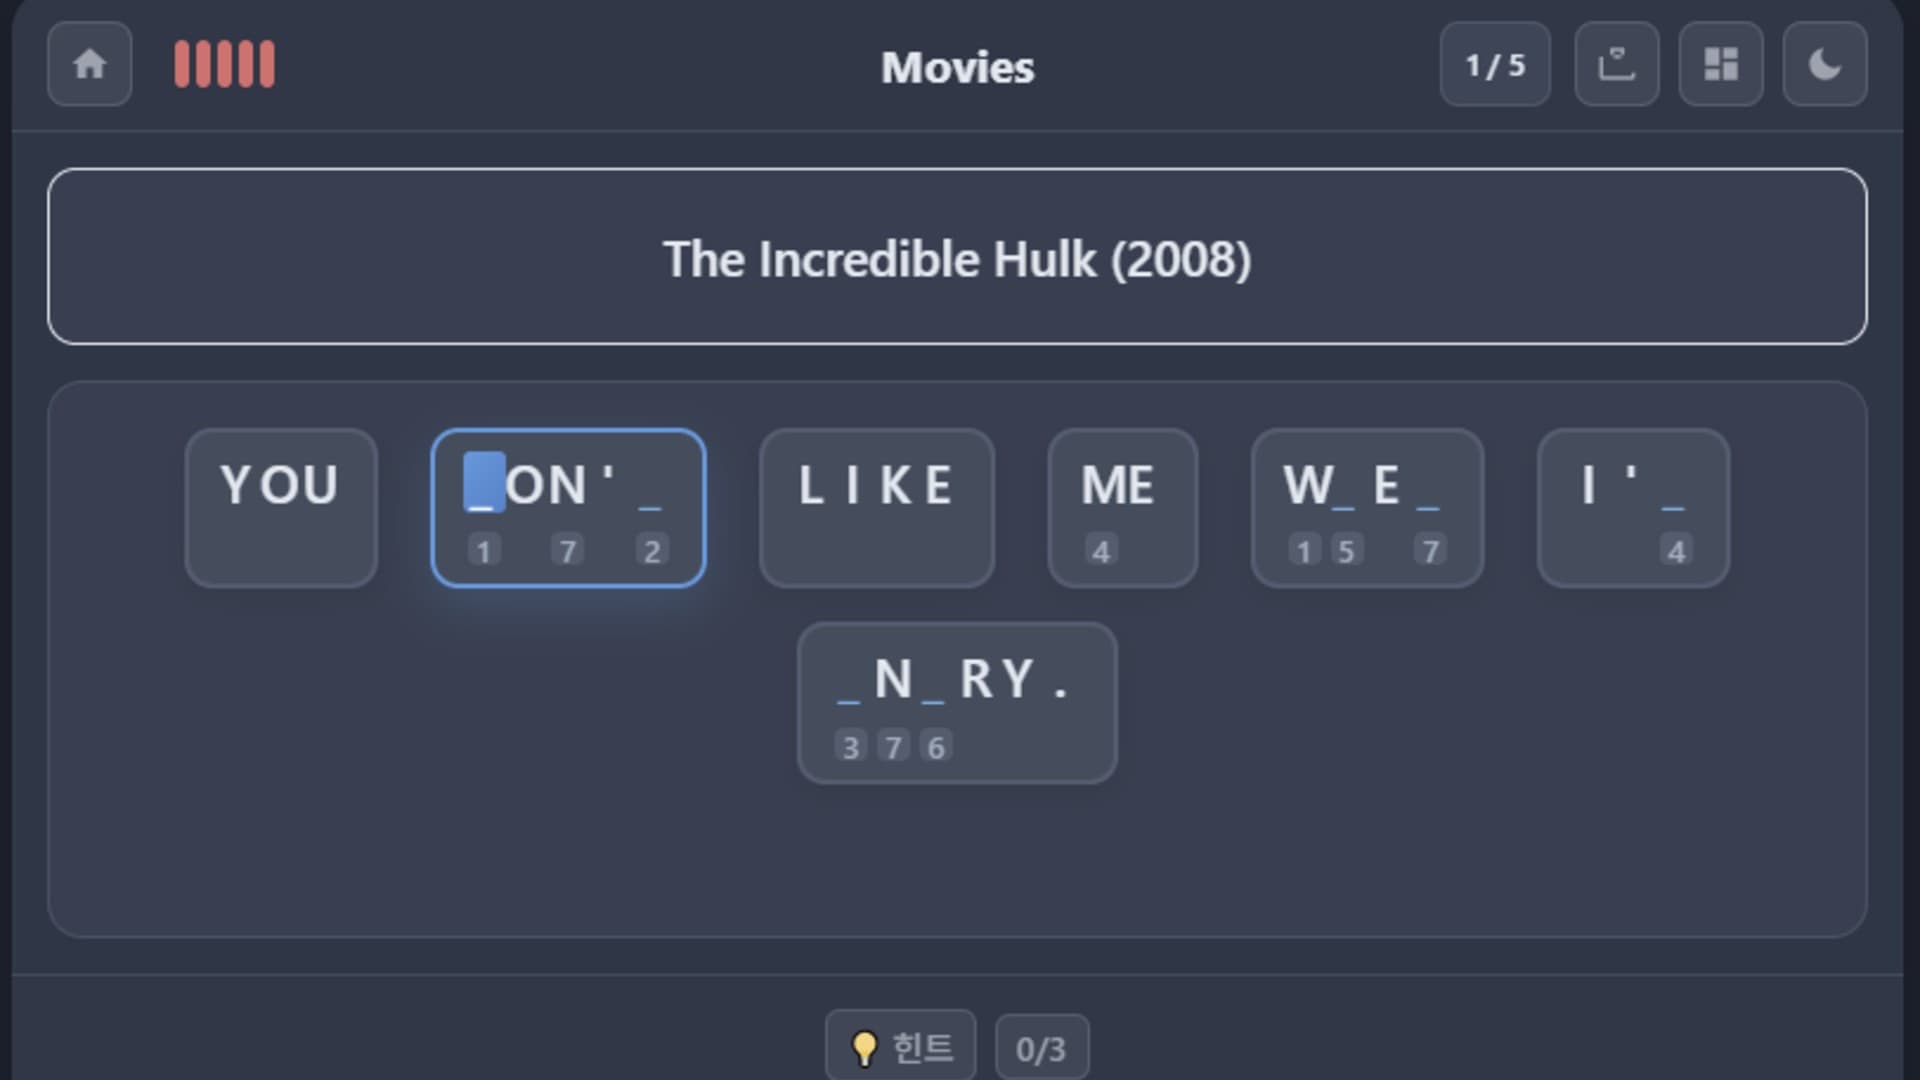Select the final blank in W_E_
Image resolution: width=1920 pixels, height=1080 pixels.
[1429, 490]
